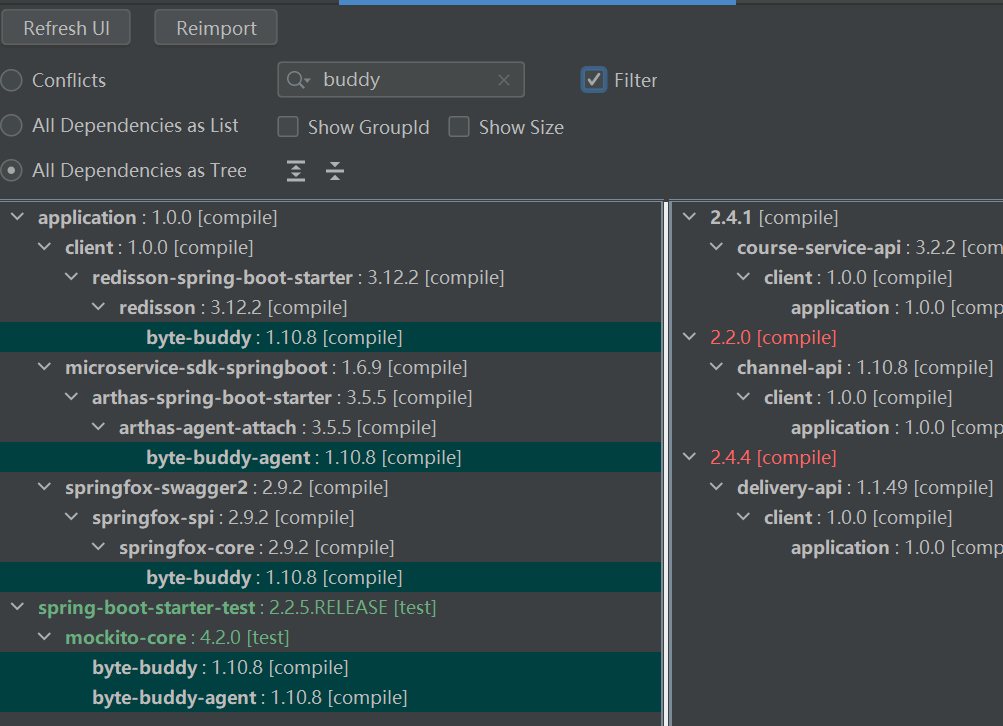Viewport: 1003px width, 726px height.
Task: Collapse the mockito-core node chevron
Action: (45, 637)
